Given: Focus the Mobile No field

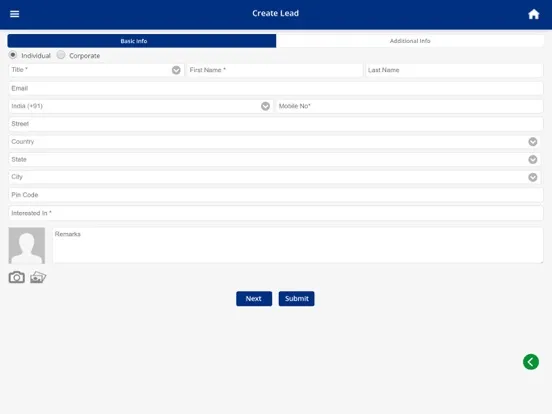Looking at the screenshot, I should pyautogui.click(x=409, y=106).
